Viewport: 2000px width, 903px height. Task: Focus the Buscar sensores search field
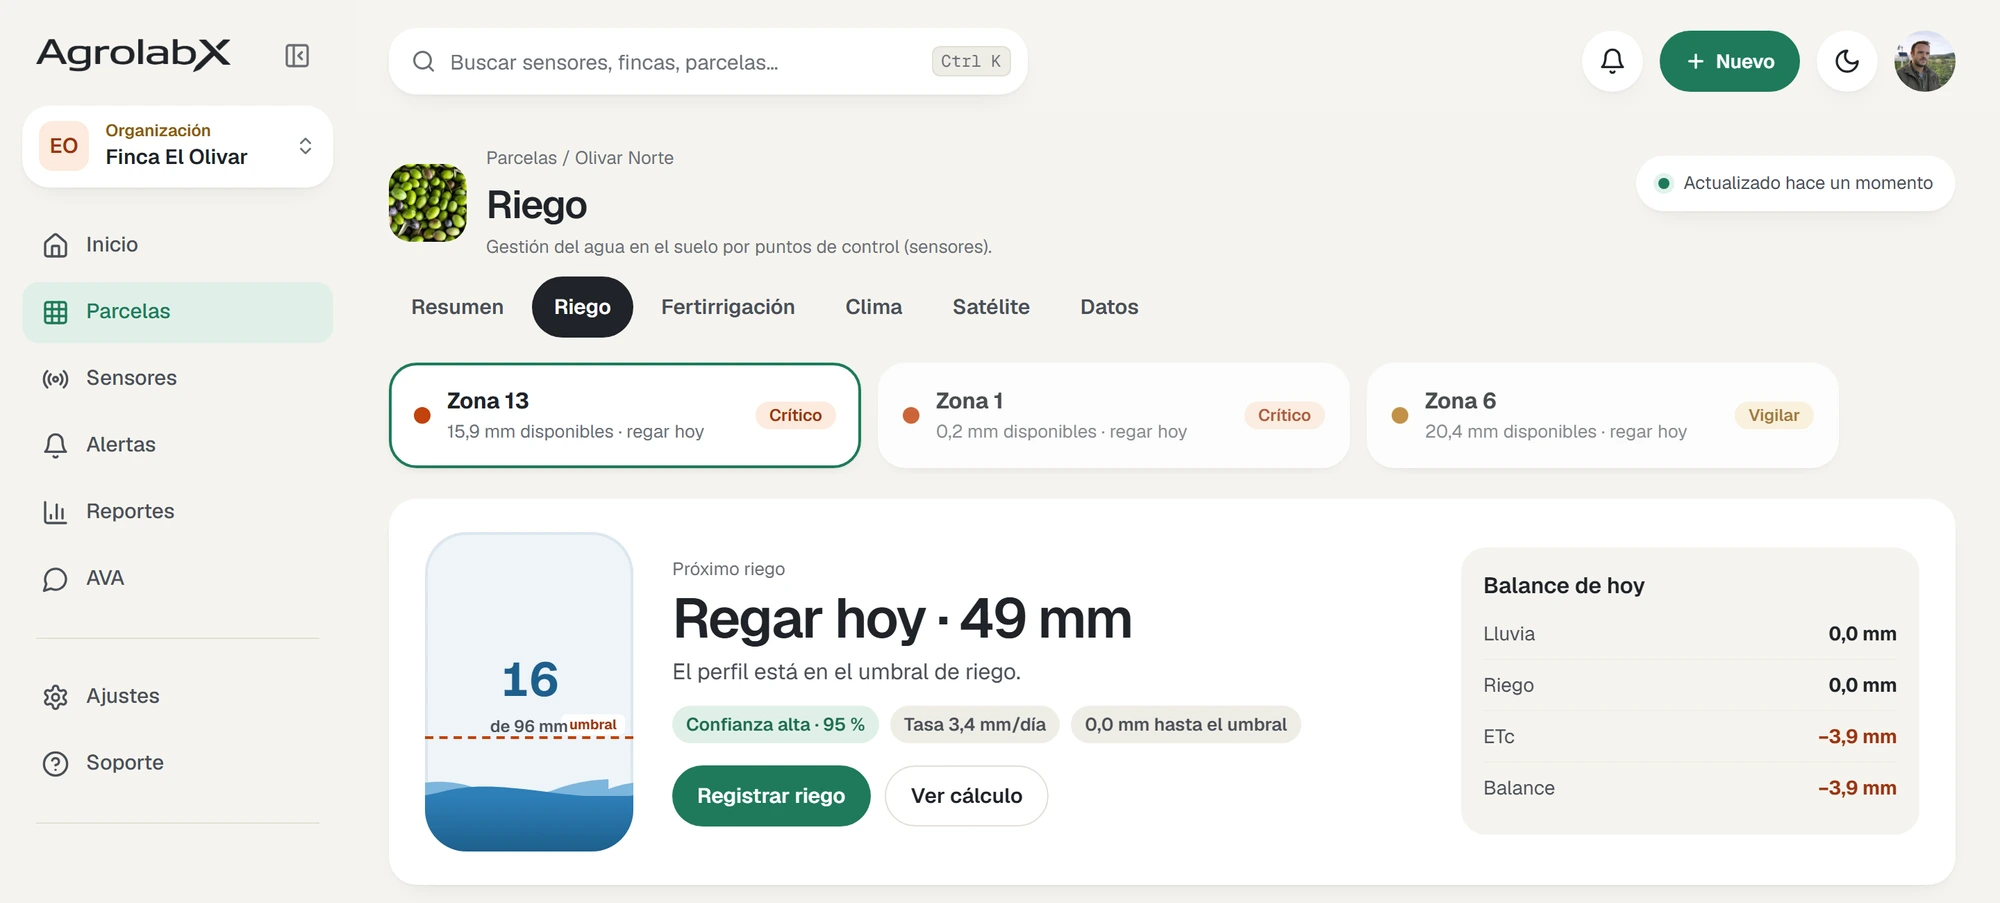(x=708, y=62)
